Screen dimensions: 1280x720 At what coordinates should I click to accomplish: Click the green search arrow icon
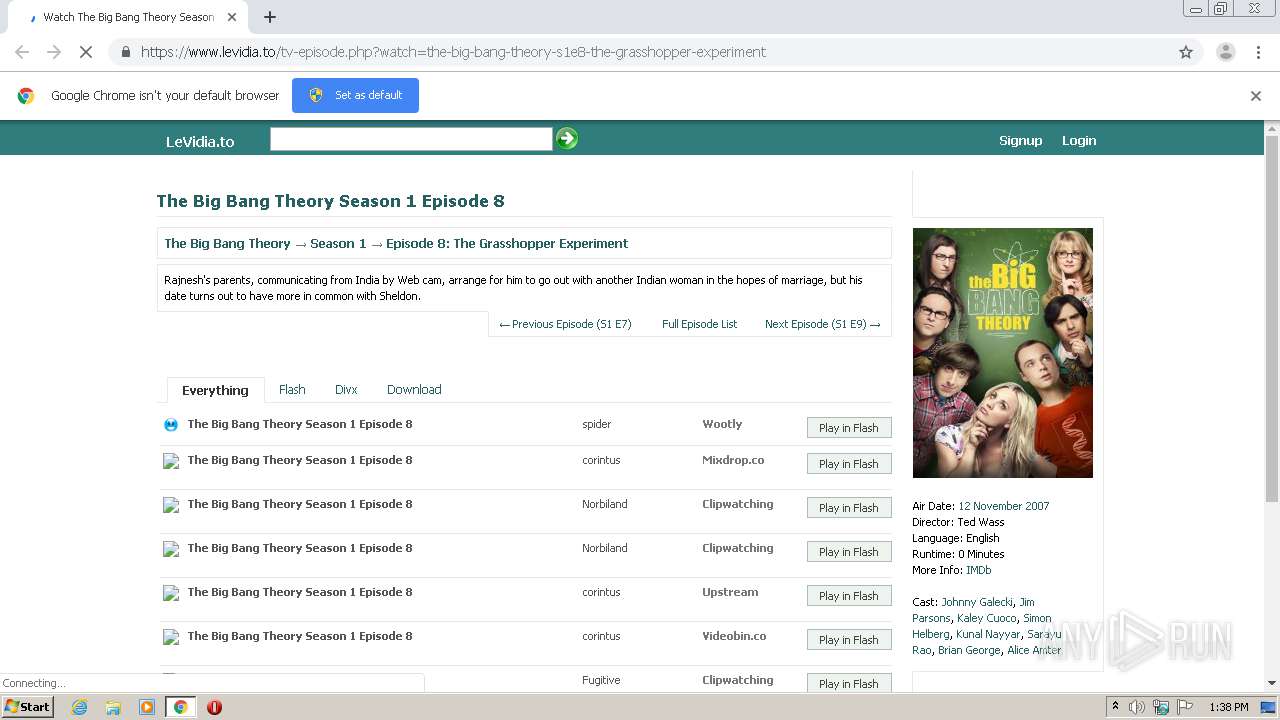pos(567,139)
